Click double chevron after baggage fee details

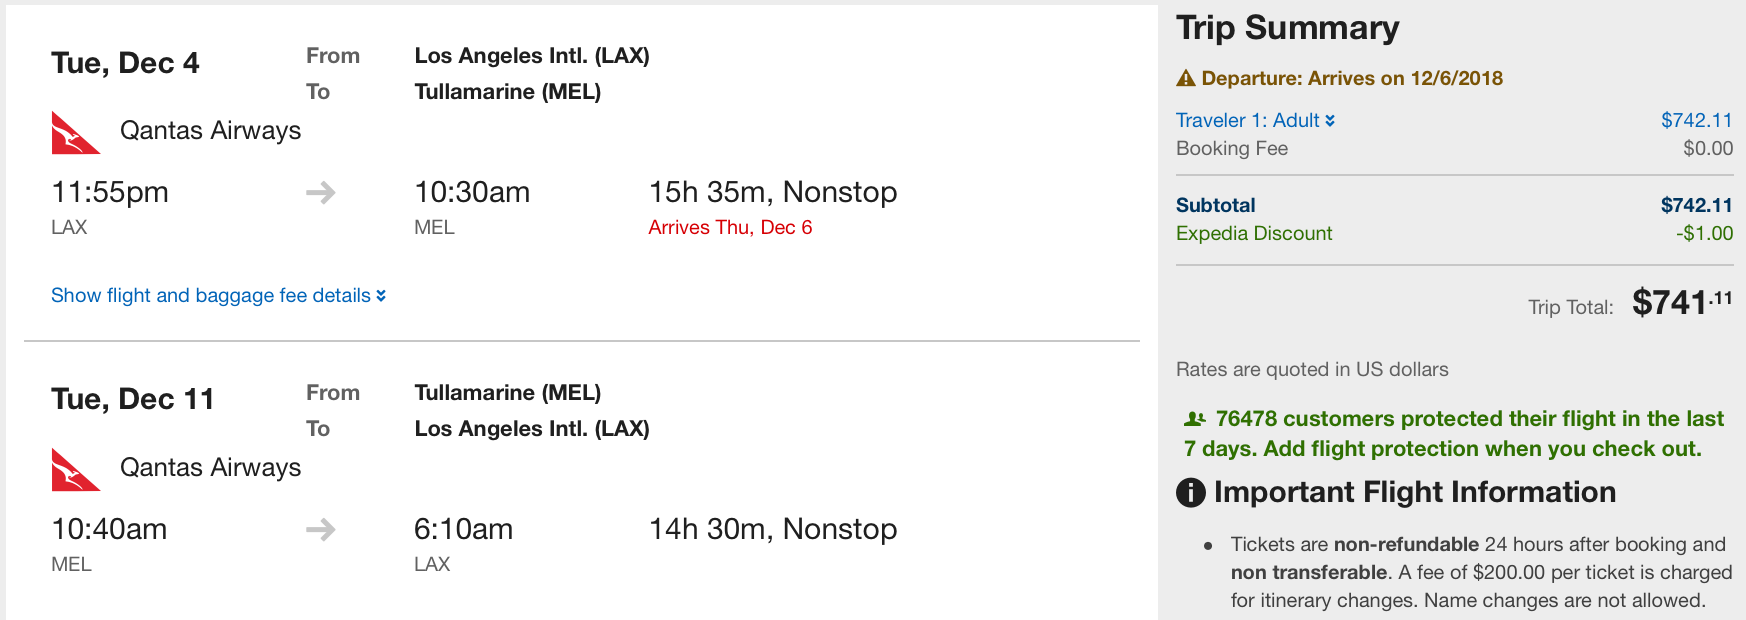[381, 296]
